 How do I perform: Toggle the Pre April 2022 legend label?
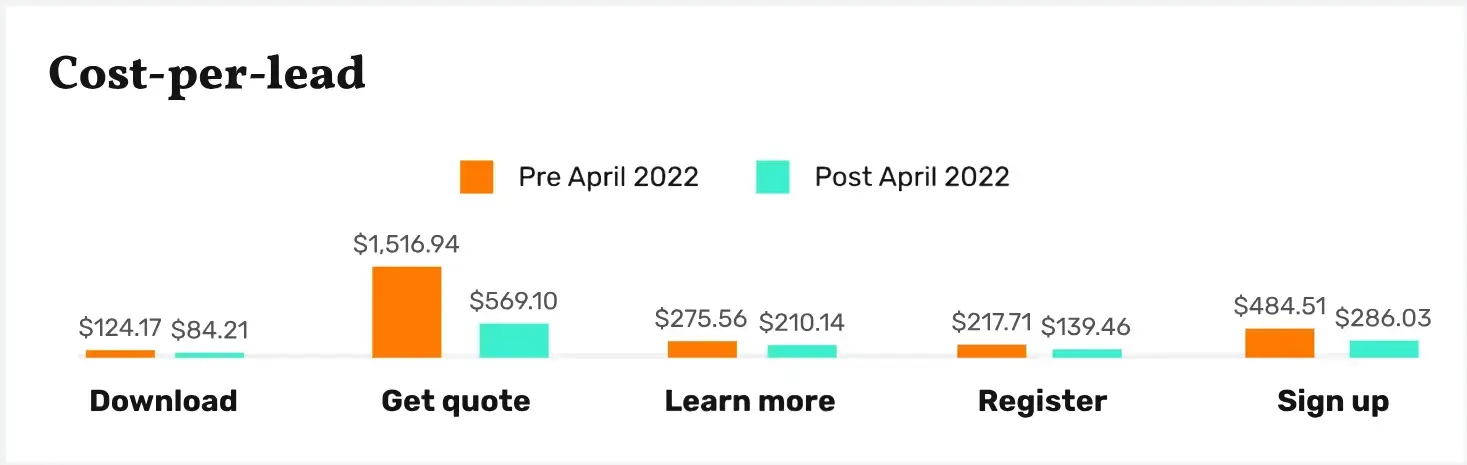click(608, 178)
